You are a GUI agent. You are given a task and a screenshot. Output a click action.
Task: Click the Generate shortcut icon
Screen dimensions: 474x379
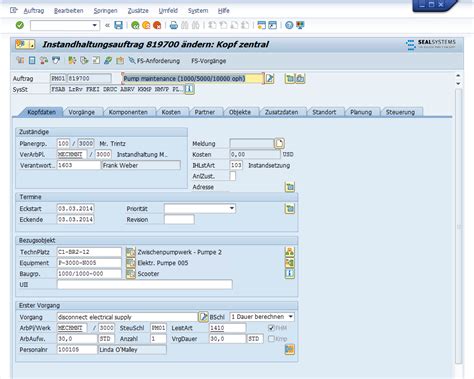[x=273, y=25]
